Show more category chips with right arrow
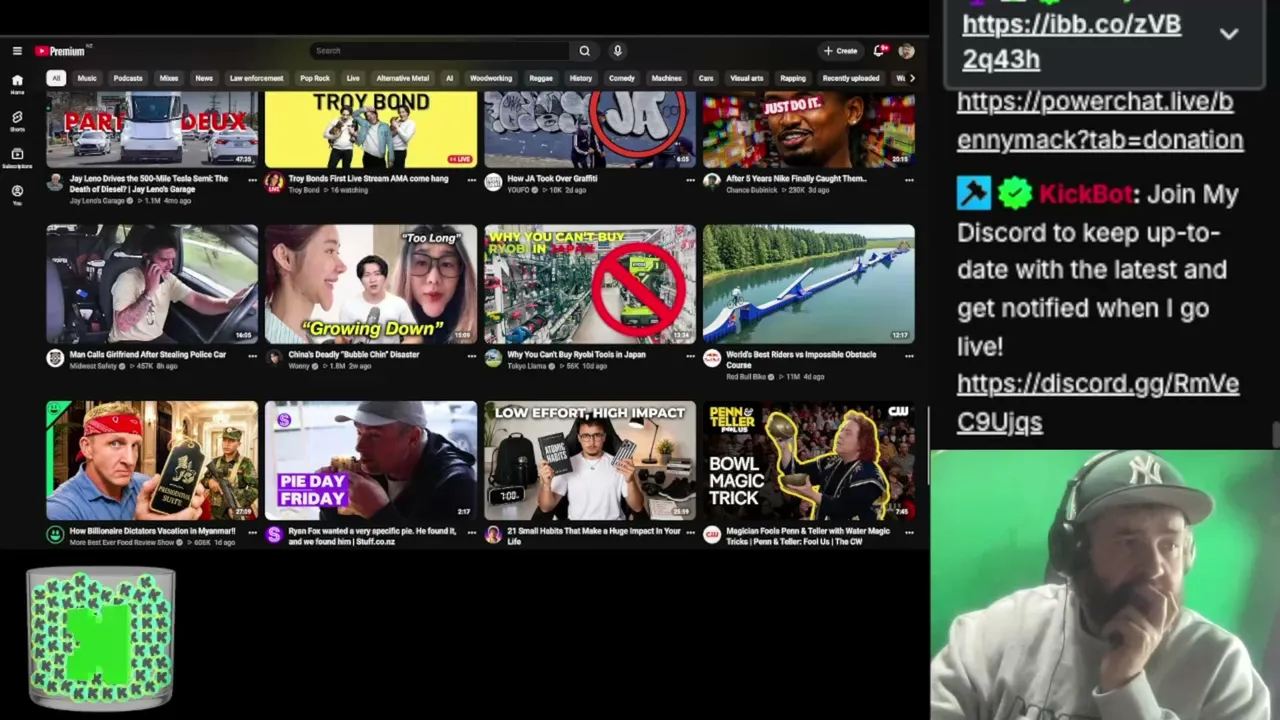Image resolution: width=1280 pixels, height=720 pixels. point(911,78)
